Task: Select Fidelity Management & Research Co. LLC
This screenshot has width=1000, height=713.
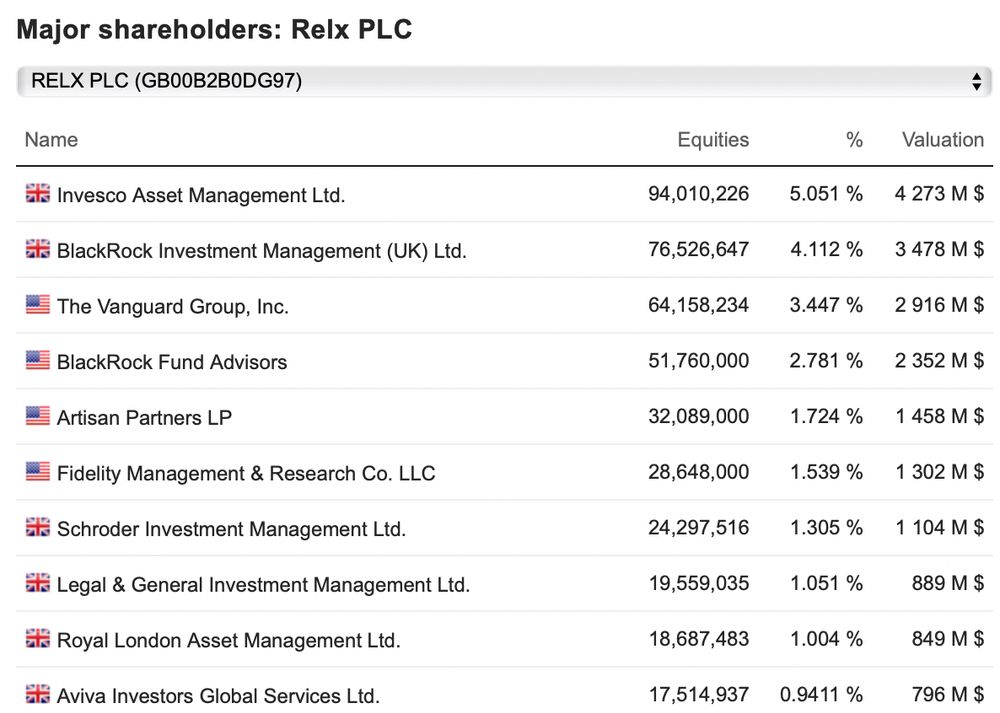Action: (x=246, y=473)
